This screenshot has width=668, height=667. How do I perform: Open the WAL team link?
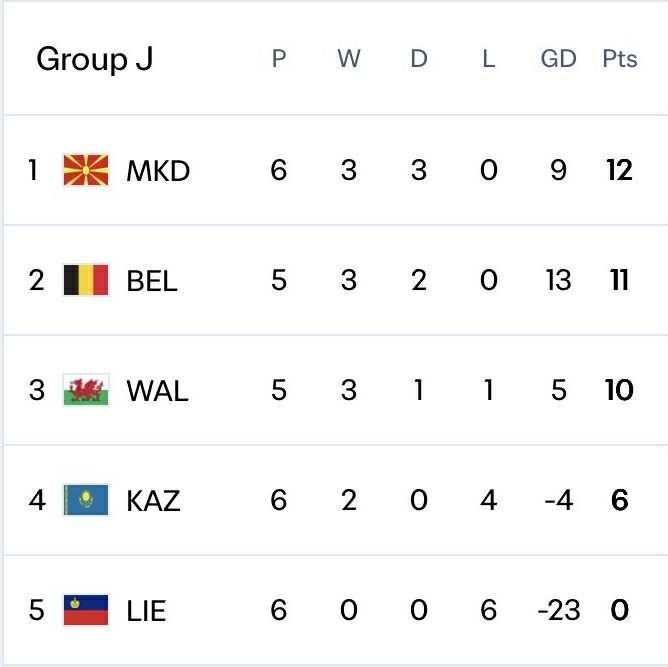point(156,391)
